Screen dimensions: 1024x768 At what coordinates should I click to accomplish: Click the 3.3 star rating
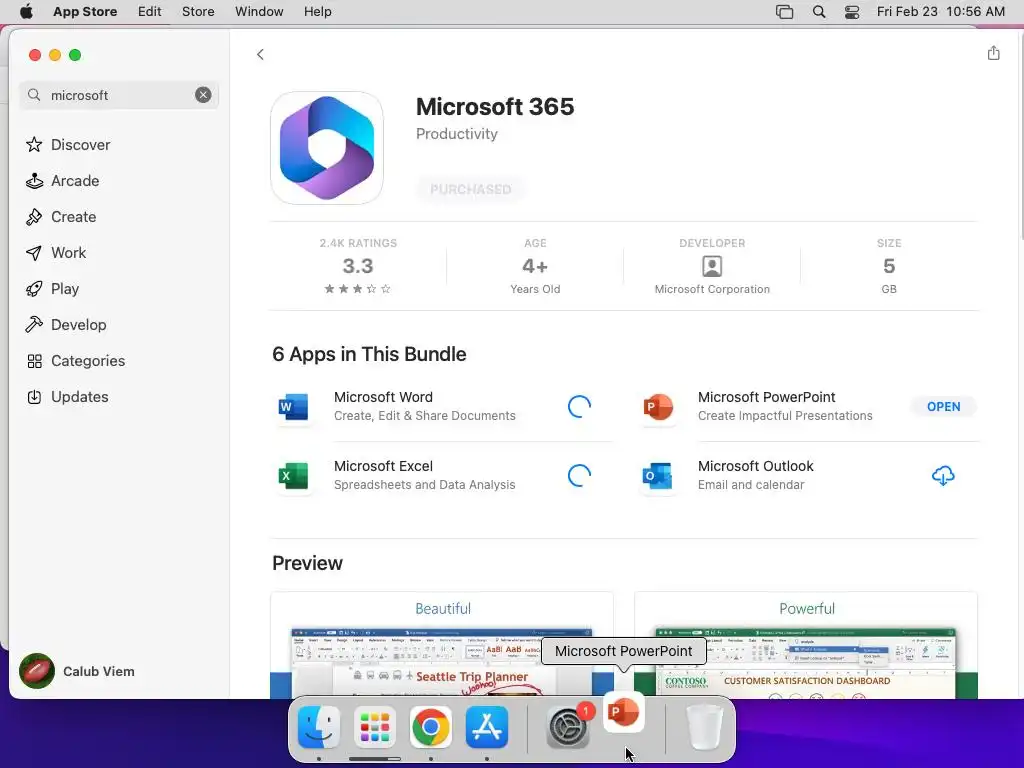(358, 266)
